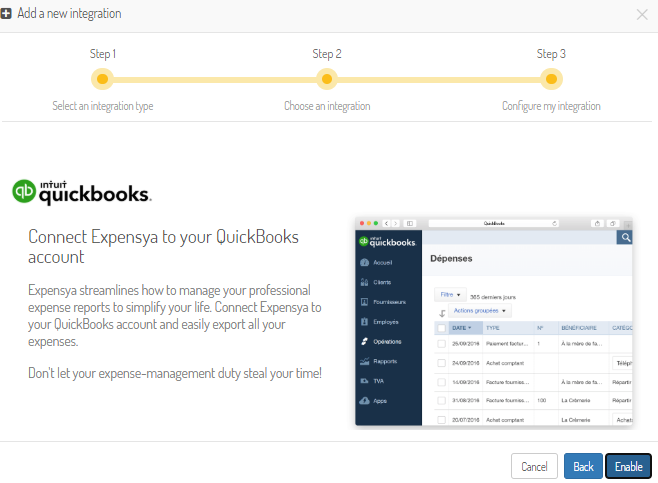Viewport: 658px width, 483px height.
Task: Click the 'Step 1' label
Action: [x=103, y=54]
